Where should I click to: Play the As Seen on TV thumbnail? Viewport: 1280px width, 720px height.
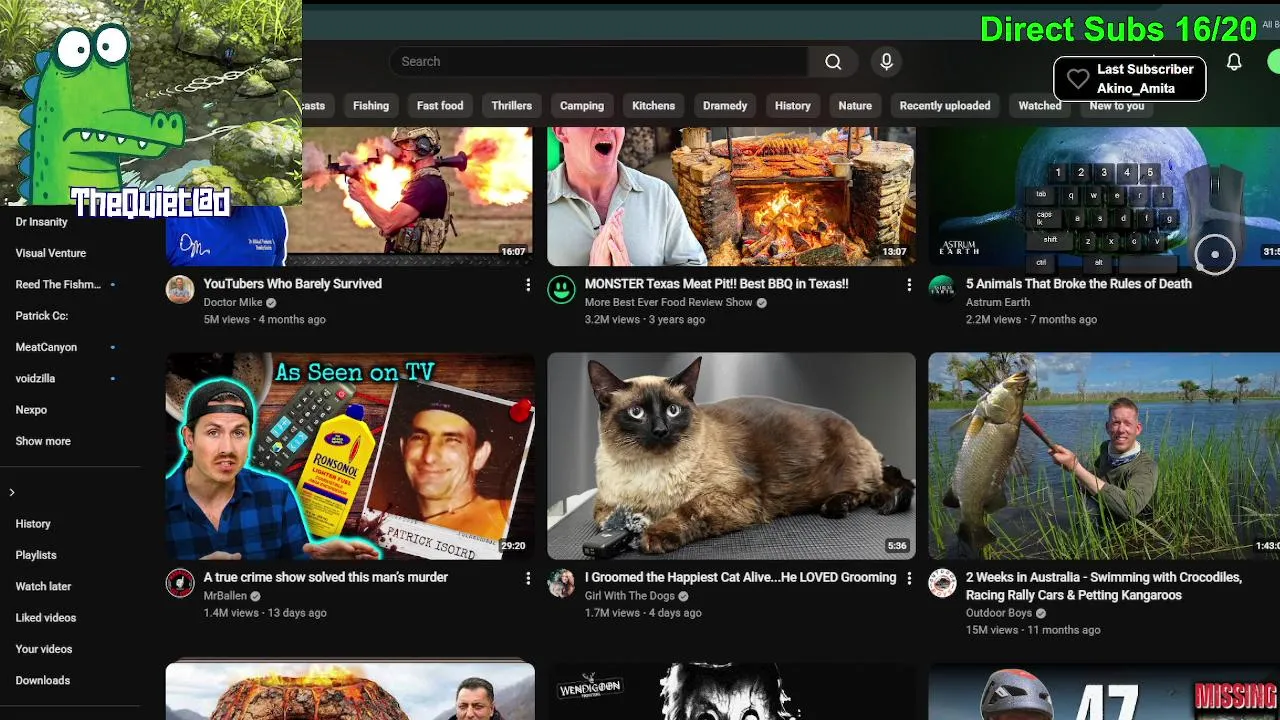[350, 456]
